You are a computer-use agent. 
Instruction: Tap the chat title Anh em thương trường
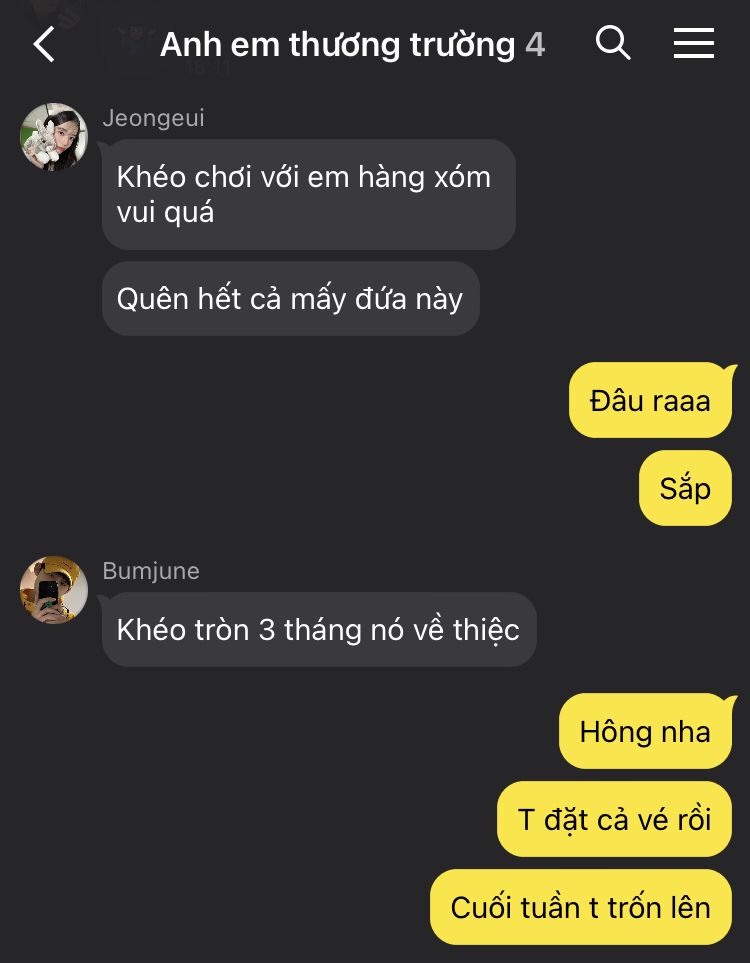(337, 45)
